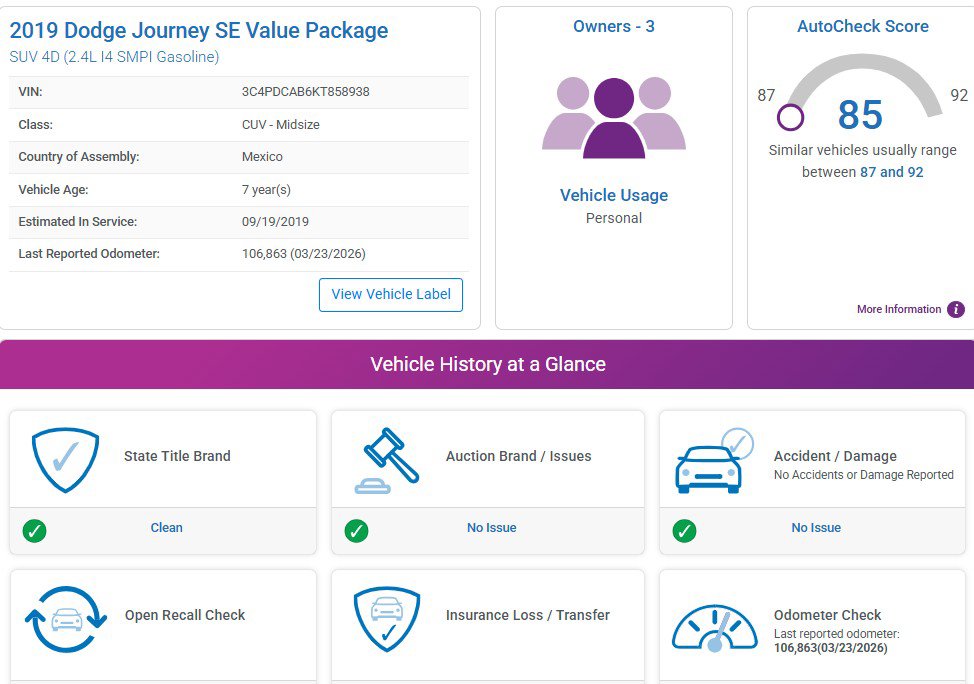
Task: Click the 09/19/2019 in-service date
Action: pyautogui.click(x=275, y=222)
